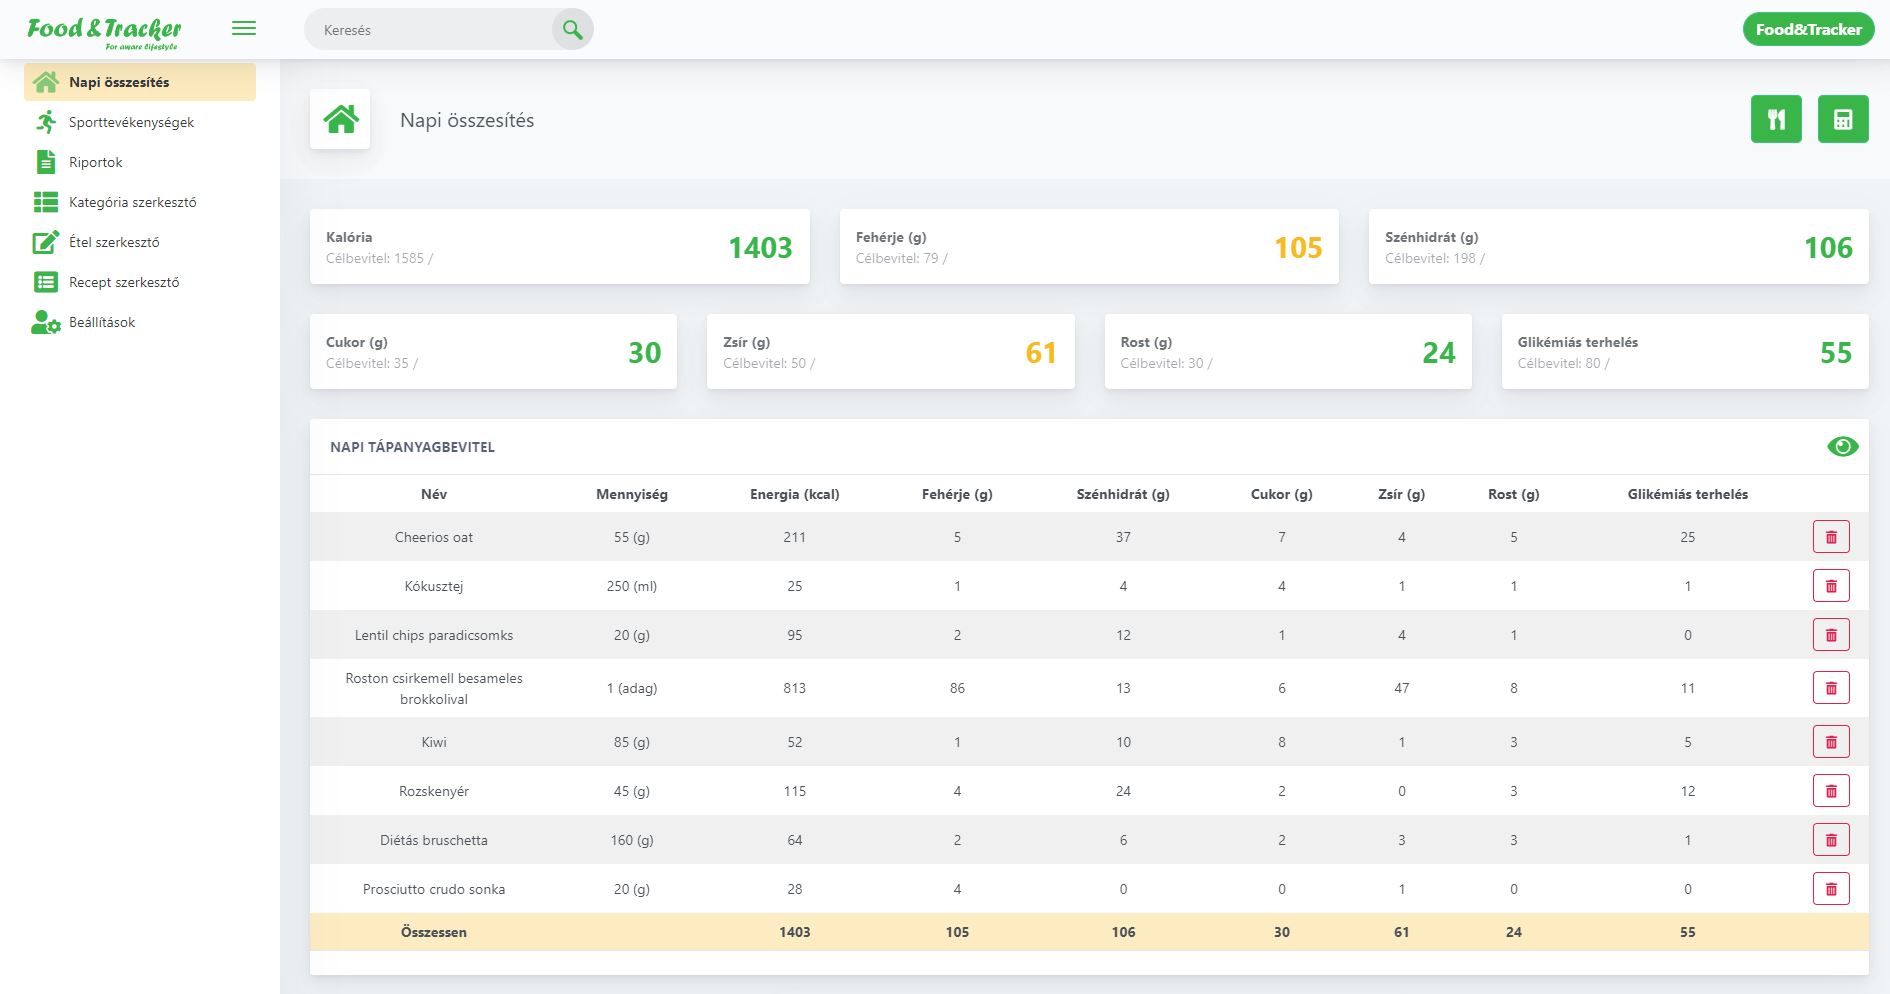Click the running figure Sporttevékenységek icon
Screen dimensions: 1890x994
tap(46, 122)
